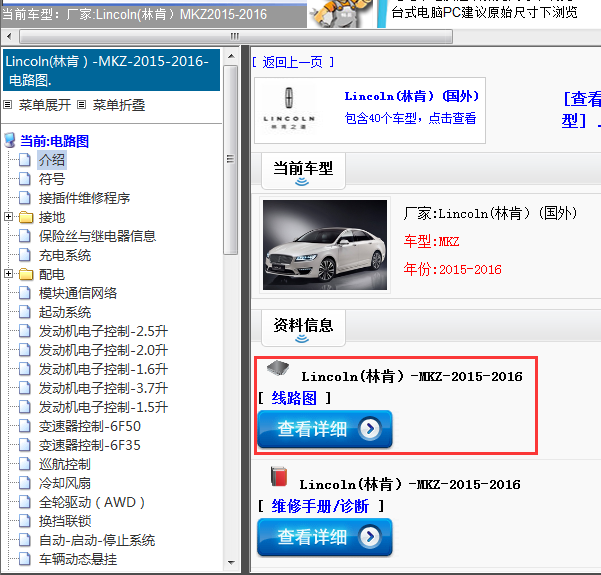Open the 线路图 link

pyautogui.click(x=294, y=398)
